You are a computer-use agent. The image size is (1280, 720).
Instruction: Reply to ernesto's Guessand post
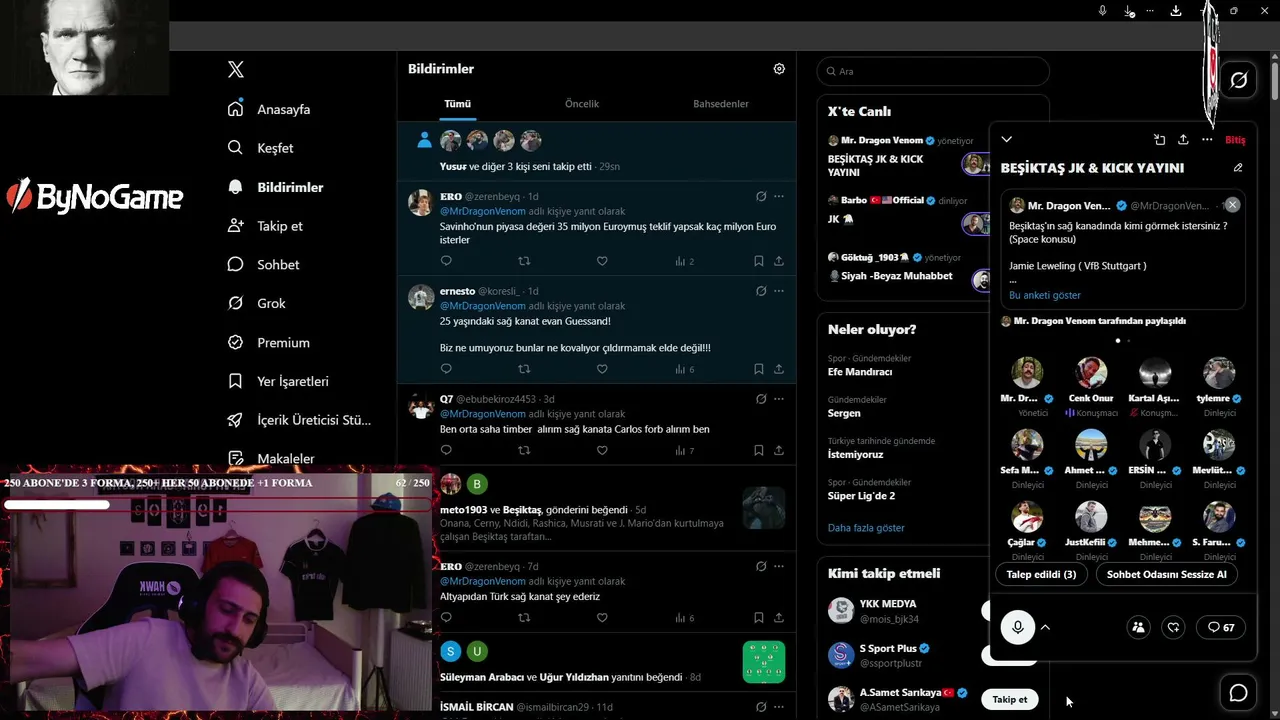(446, 369)
